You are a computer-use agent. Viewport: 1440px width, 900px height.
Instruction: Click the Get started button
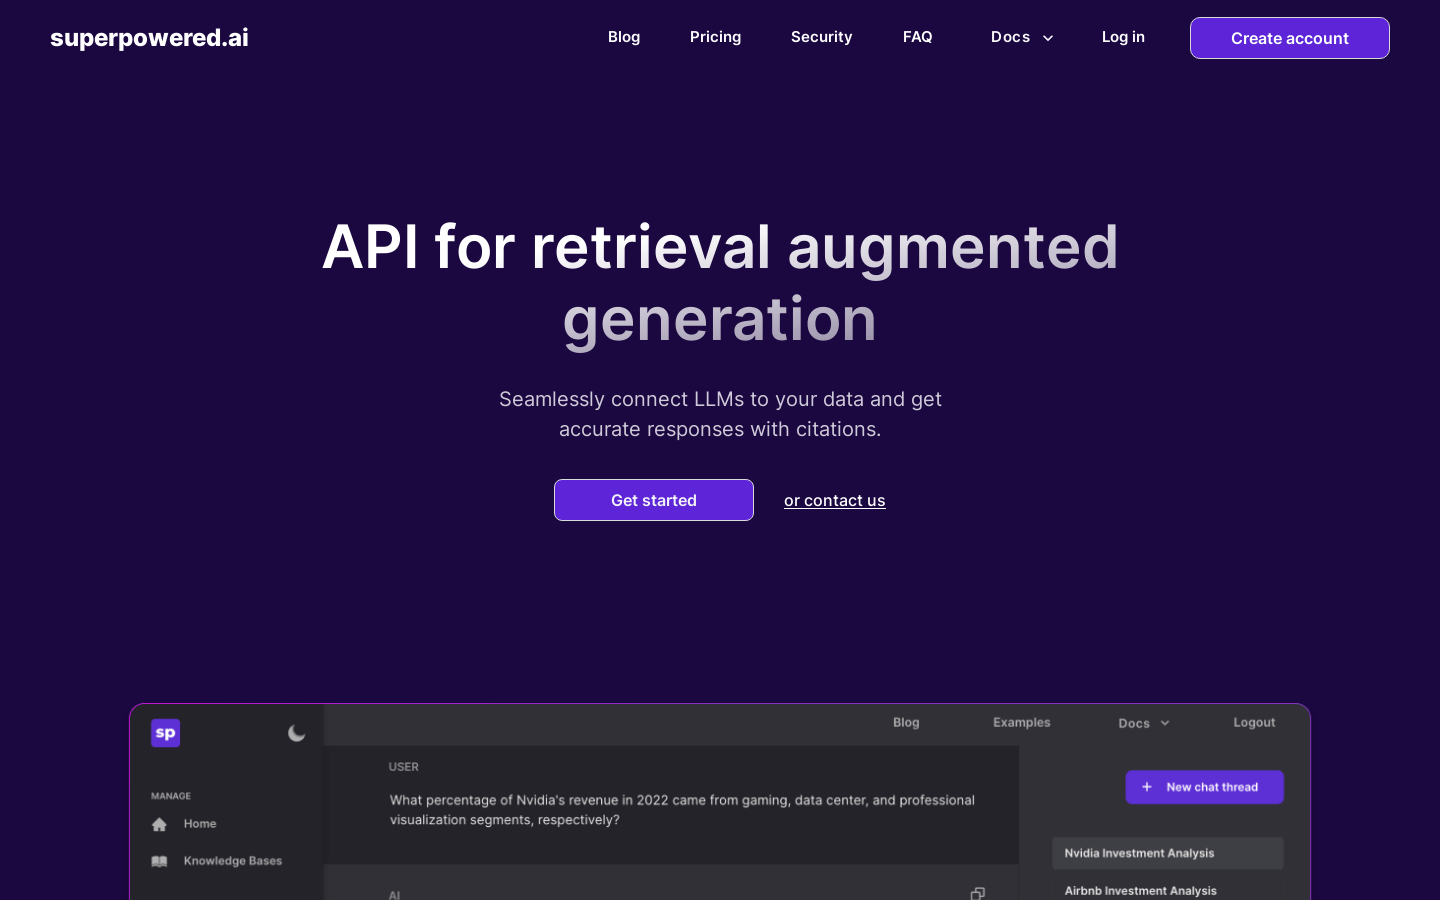pyautogui.click(x=654, y=500)
